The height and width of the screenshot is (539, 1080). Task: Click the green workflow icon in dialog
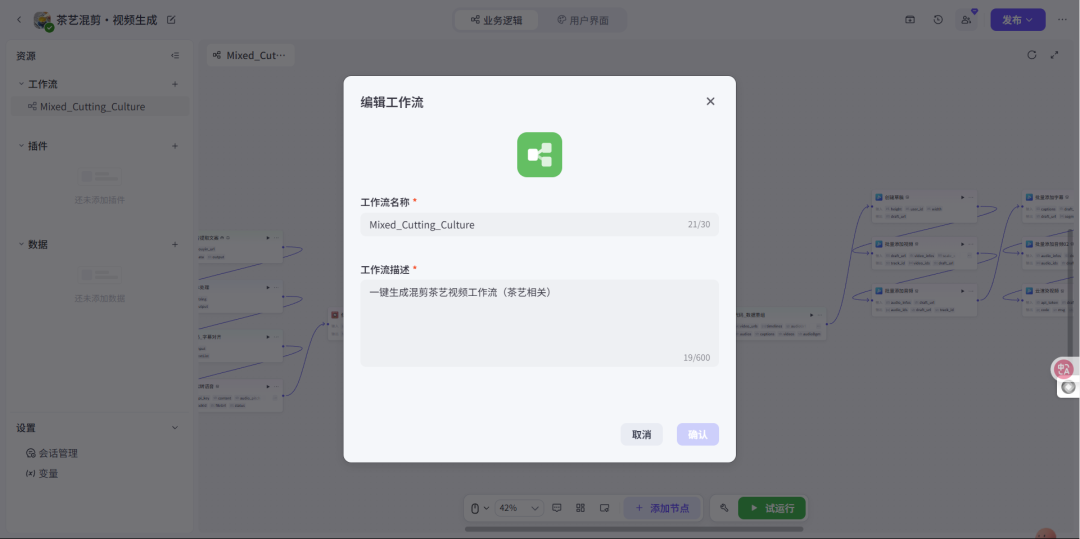pyautogui.click(x=539, y=154)
